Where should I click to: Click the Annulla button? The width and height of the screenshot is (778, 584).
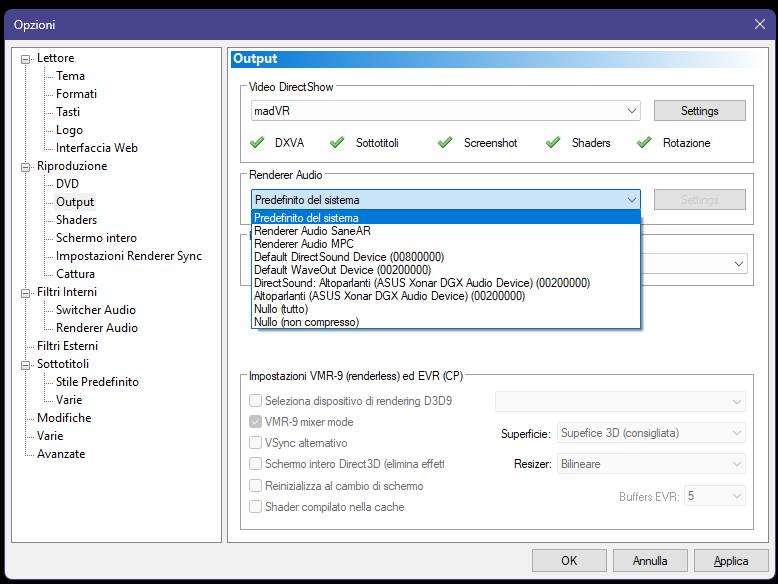tap(650, 561)
